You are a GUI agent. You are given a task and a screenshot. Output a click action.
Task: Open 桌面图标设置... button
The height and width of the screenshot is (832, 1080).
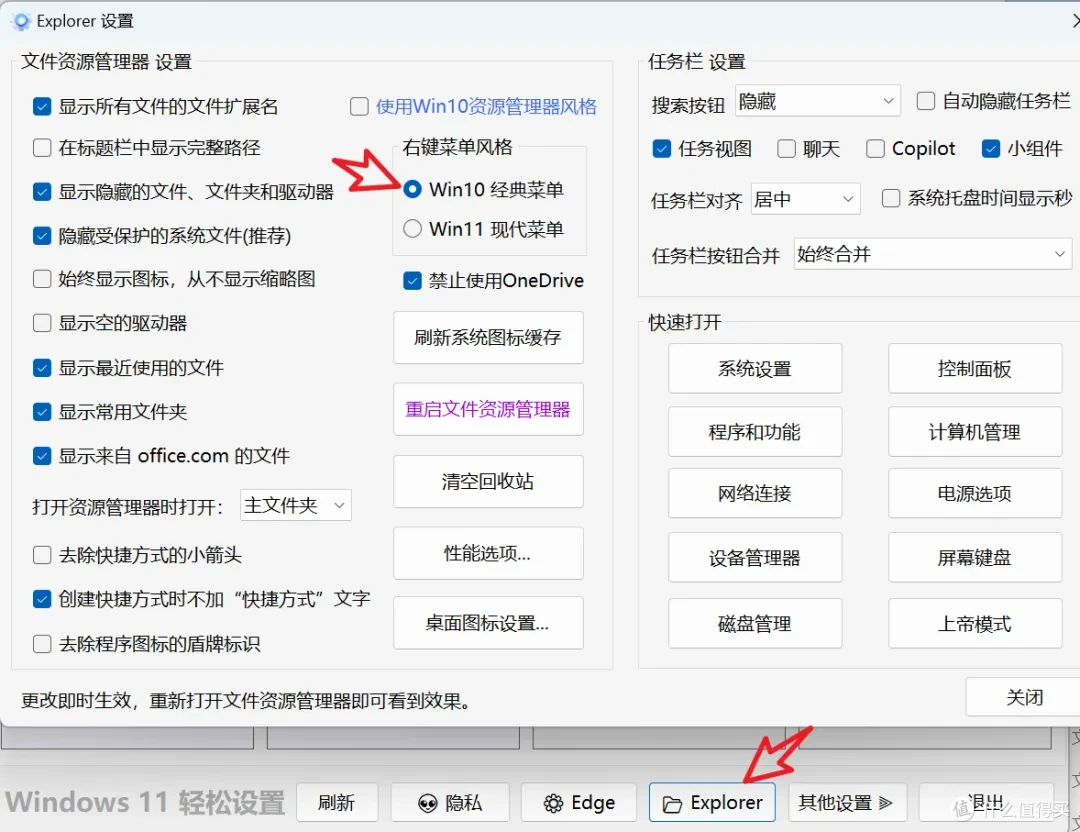[488, 623]
